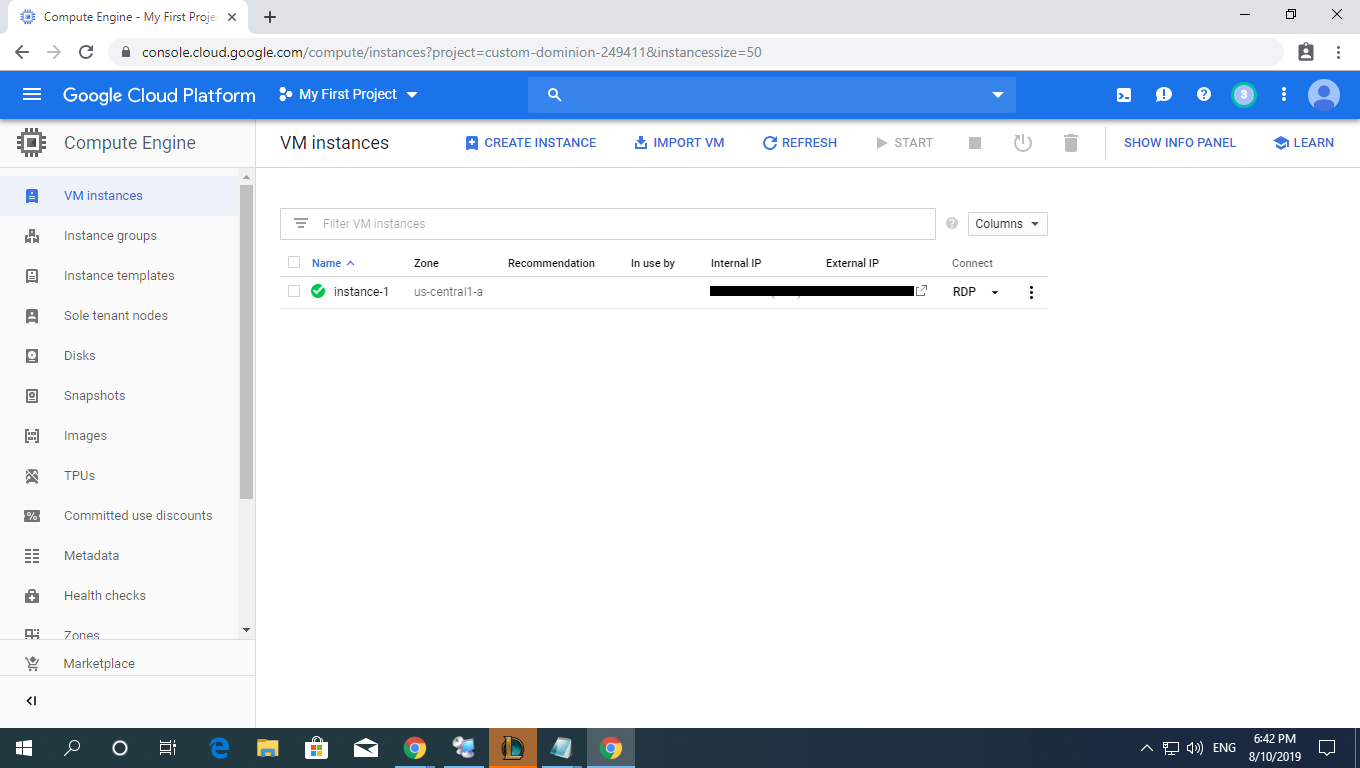Open a new Chrome tab
The image size is (1360, 768).
point(270,17)
